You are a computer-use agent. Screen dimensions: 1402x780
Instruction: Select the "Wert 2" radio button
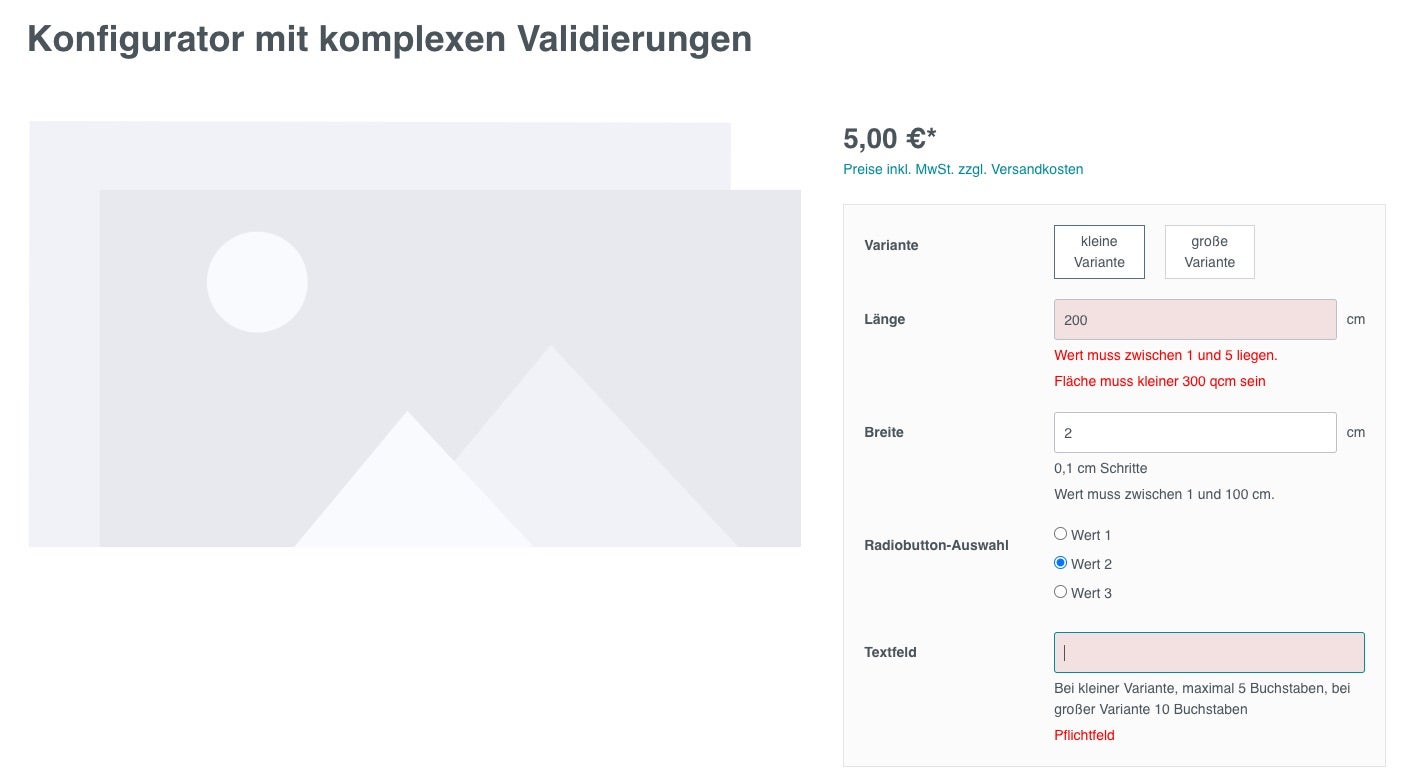1061,563
